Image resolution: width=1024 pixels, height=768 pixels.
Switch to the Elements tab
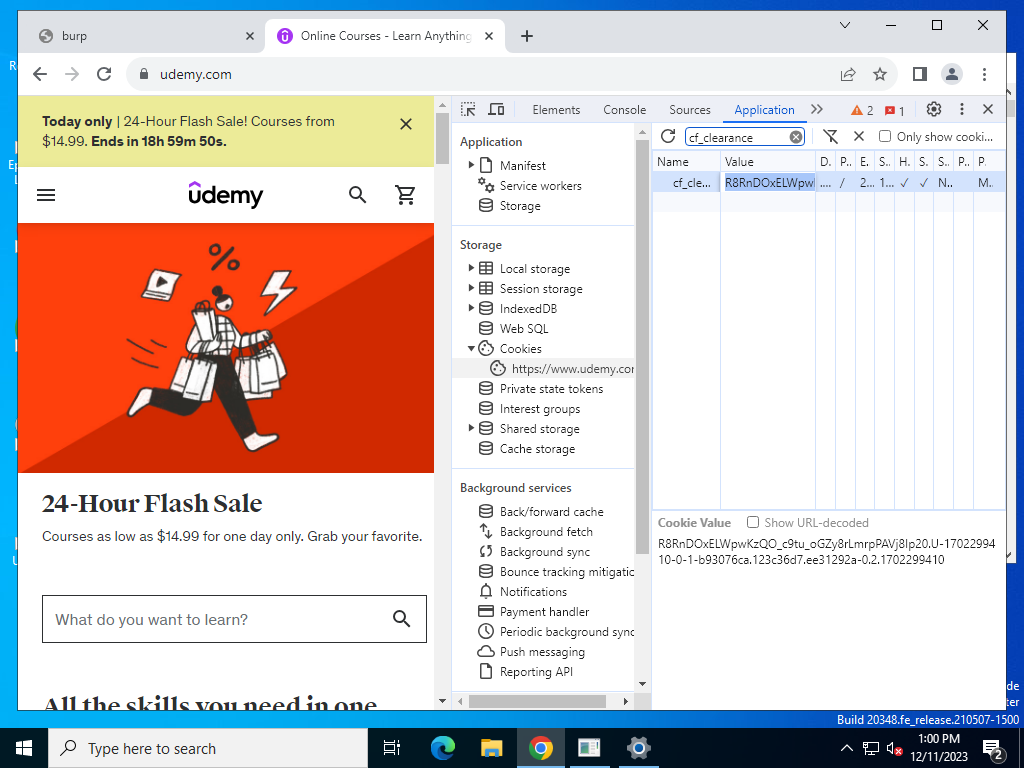[x=556, y=110]
